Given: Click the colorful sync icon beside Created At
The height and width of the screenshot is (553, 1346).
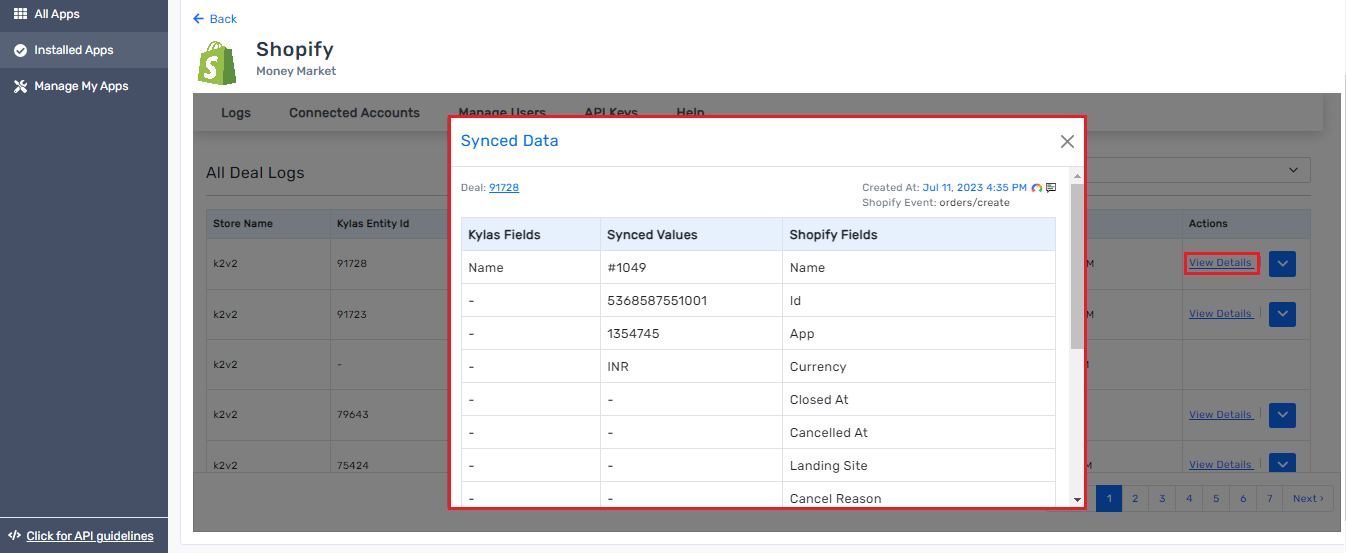Looking at the screenshot, I should (1037, 188).
